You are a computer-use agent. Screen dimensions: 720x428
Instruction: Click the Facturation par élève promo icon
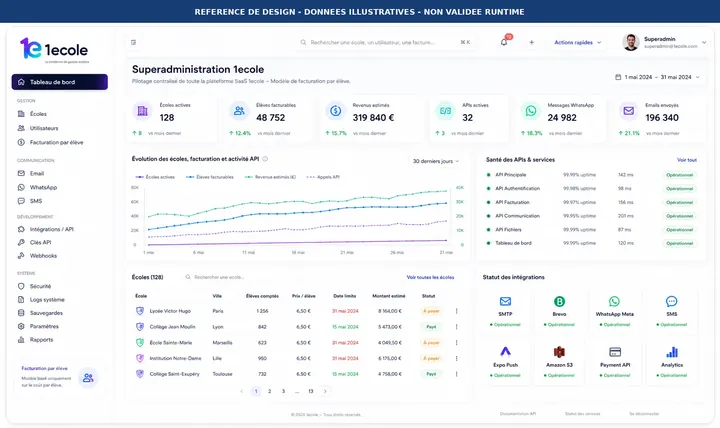click(88, 378)
